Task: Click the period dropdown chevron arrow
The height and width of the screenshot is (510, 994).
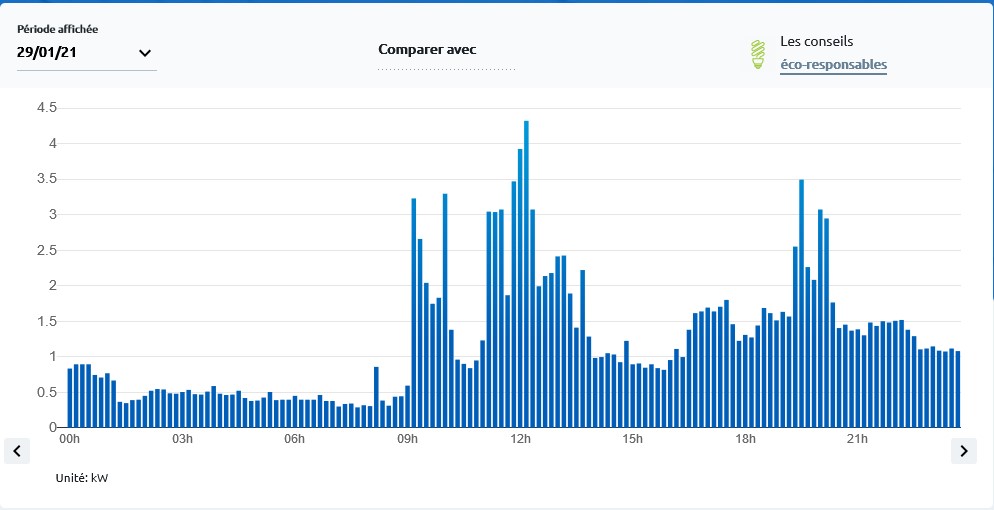Action: [x=145, y=53]
